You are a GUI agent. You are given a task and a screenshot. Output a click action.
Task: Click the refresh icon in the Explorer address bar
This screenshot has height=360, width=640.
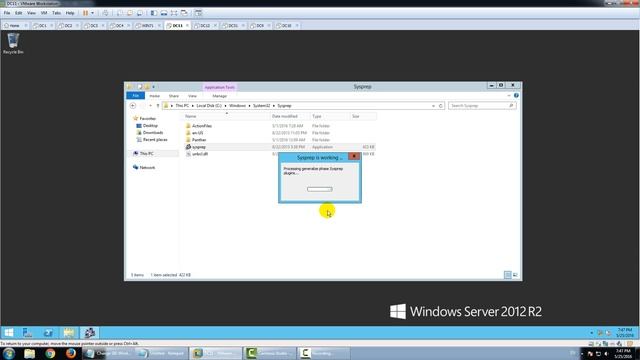tap(441, 106)
